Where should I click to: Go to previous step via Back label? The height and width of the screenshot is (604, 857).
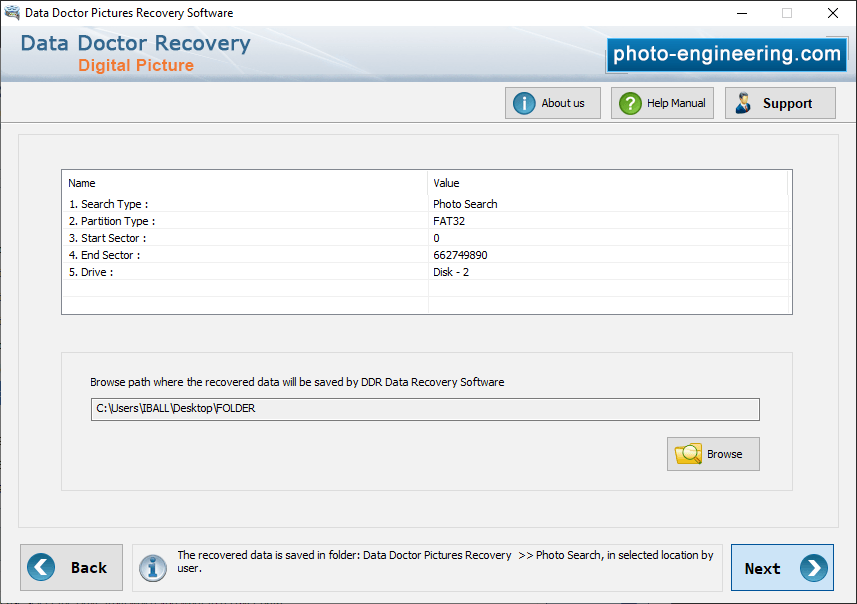tap(89, 567)
